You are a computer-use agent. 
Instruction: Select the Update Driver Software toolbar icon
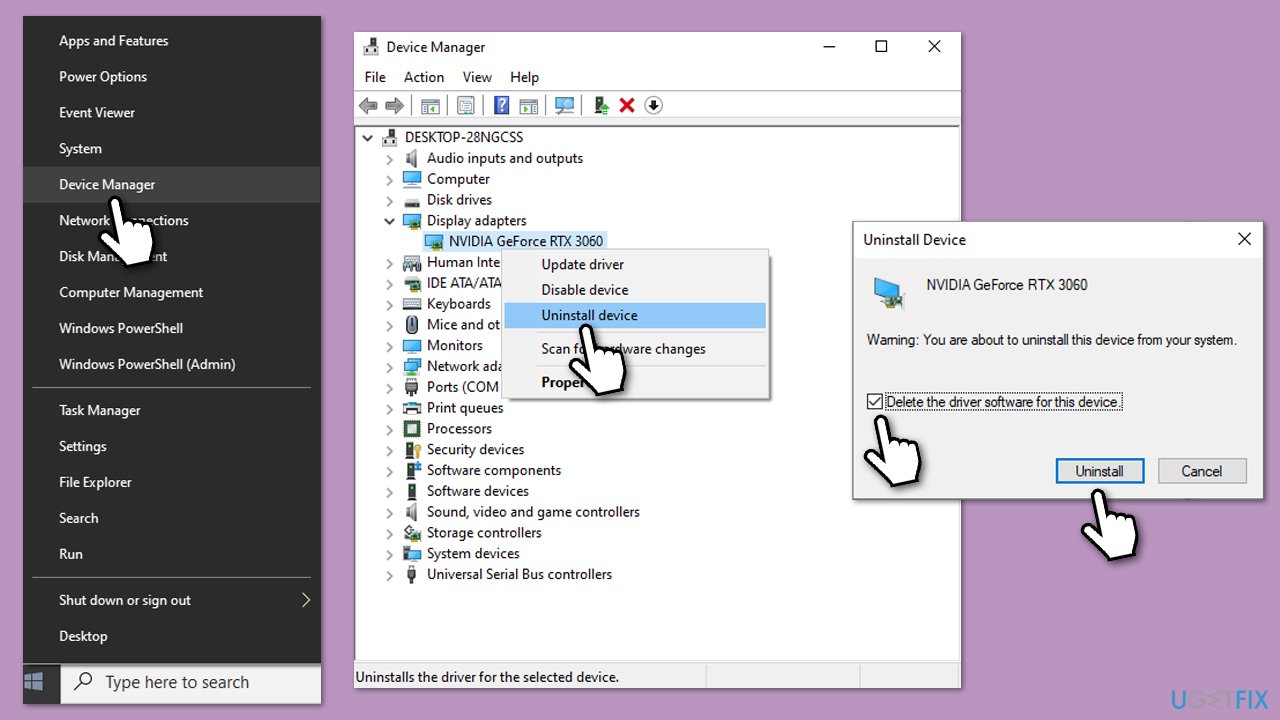click(x=601, y=105)
